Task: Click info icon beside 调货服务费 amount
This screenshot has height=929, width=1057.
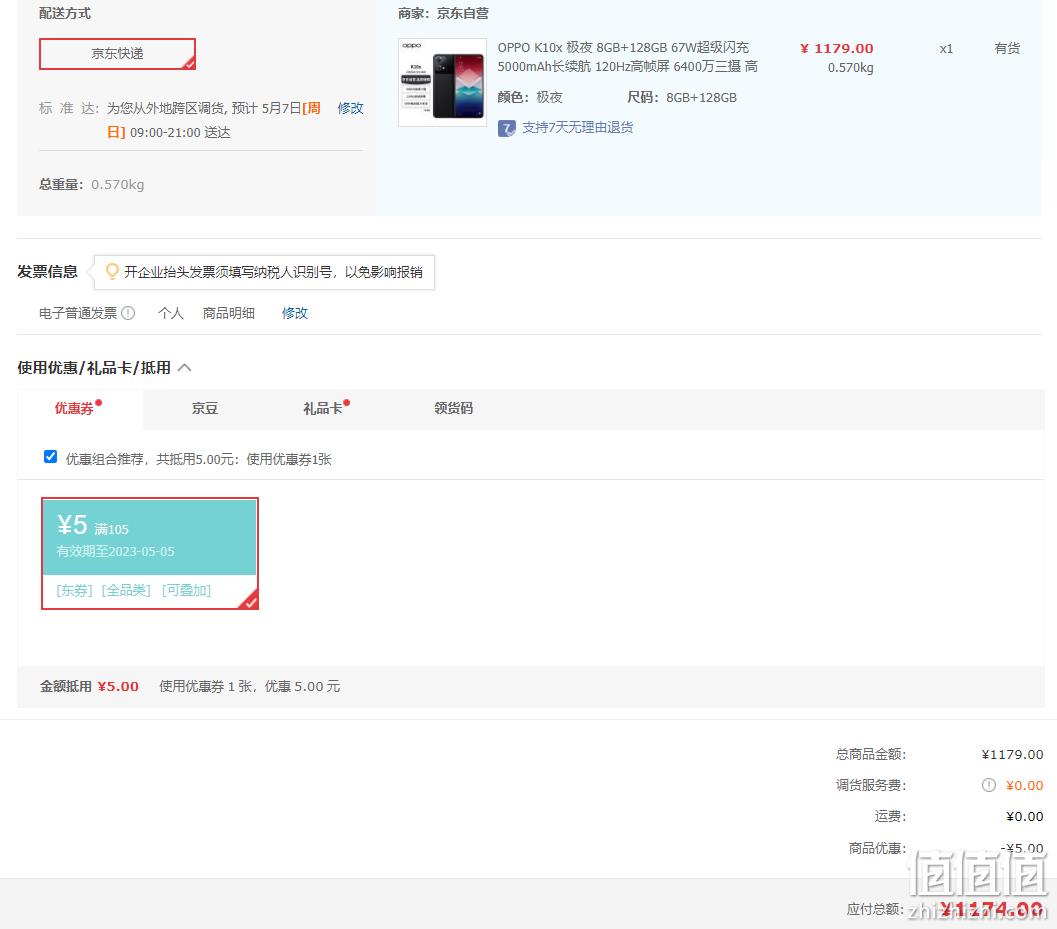Action: click(x=988, y=785)
